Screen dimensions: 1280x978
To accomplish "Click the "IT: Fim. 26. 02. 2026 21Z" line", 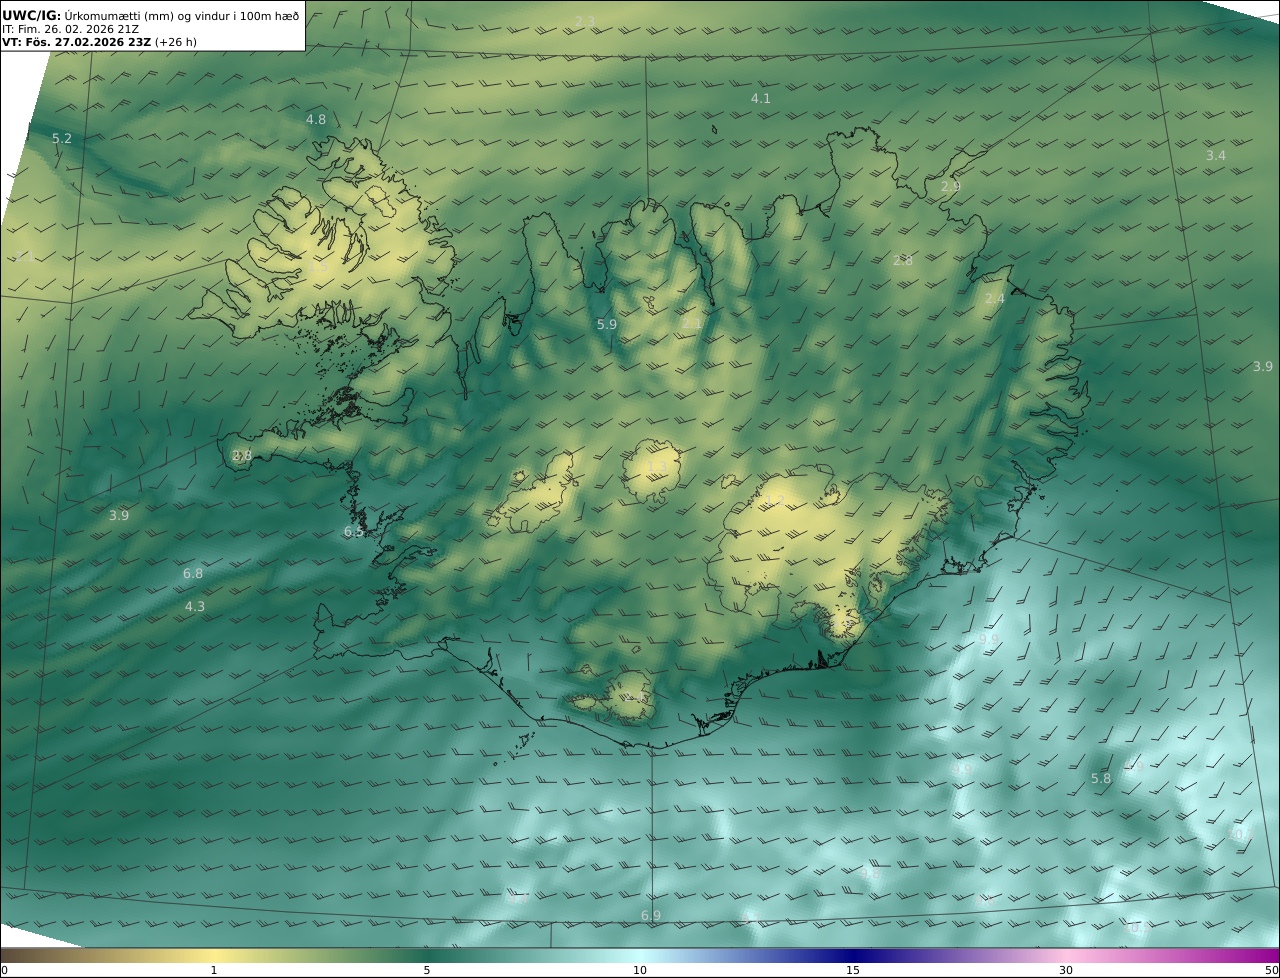I will coord(70,29).
